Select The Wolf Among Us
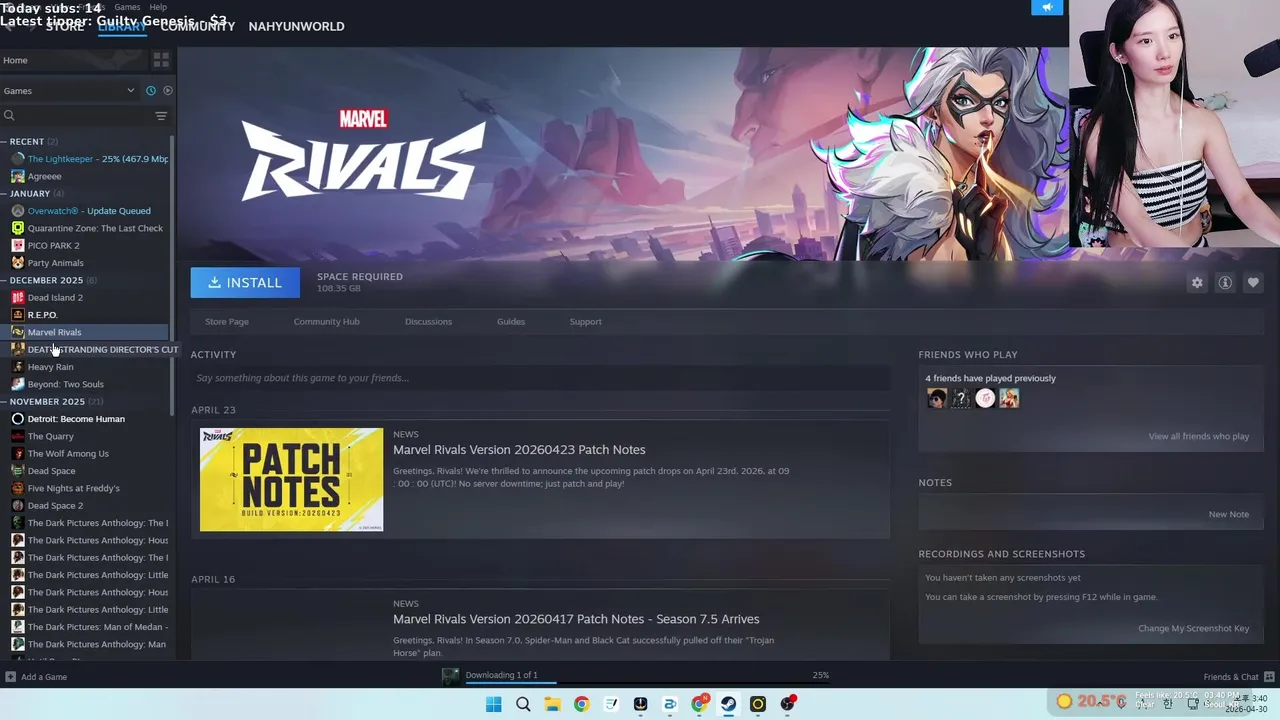 68,454
